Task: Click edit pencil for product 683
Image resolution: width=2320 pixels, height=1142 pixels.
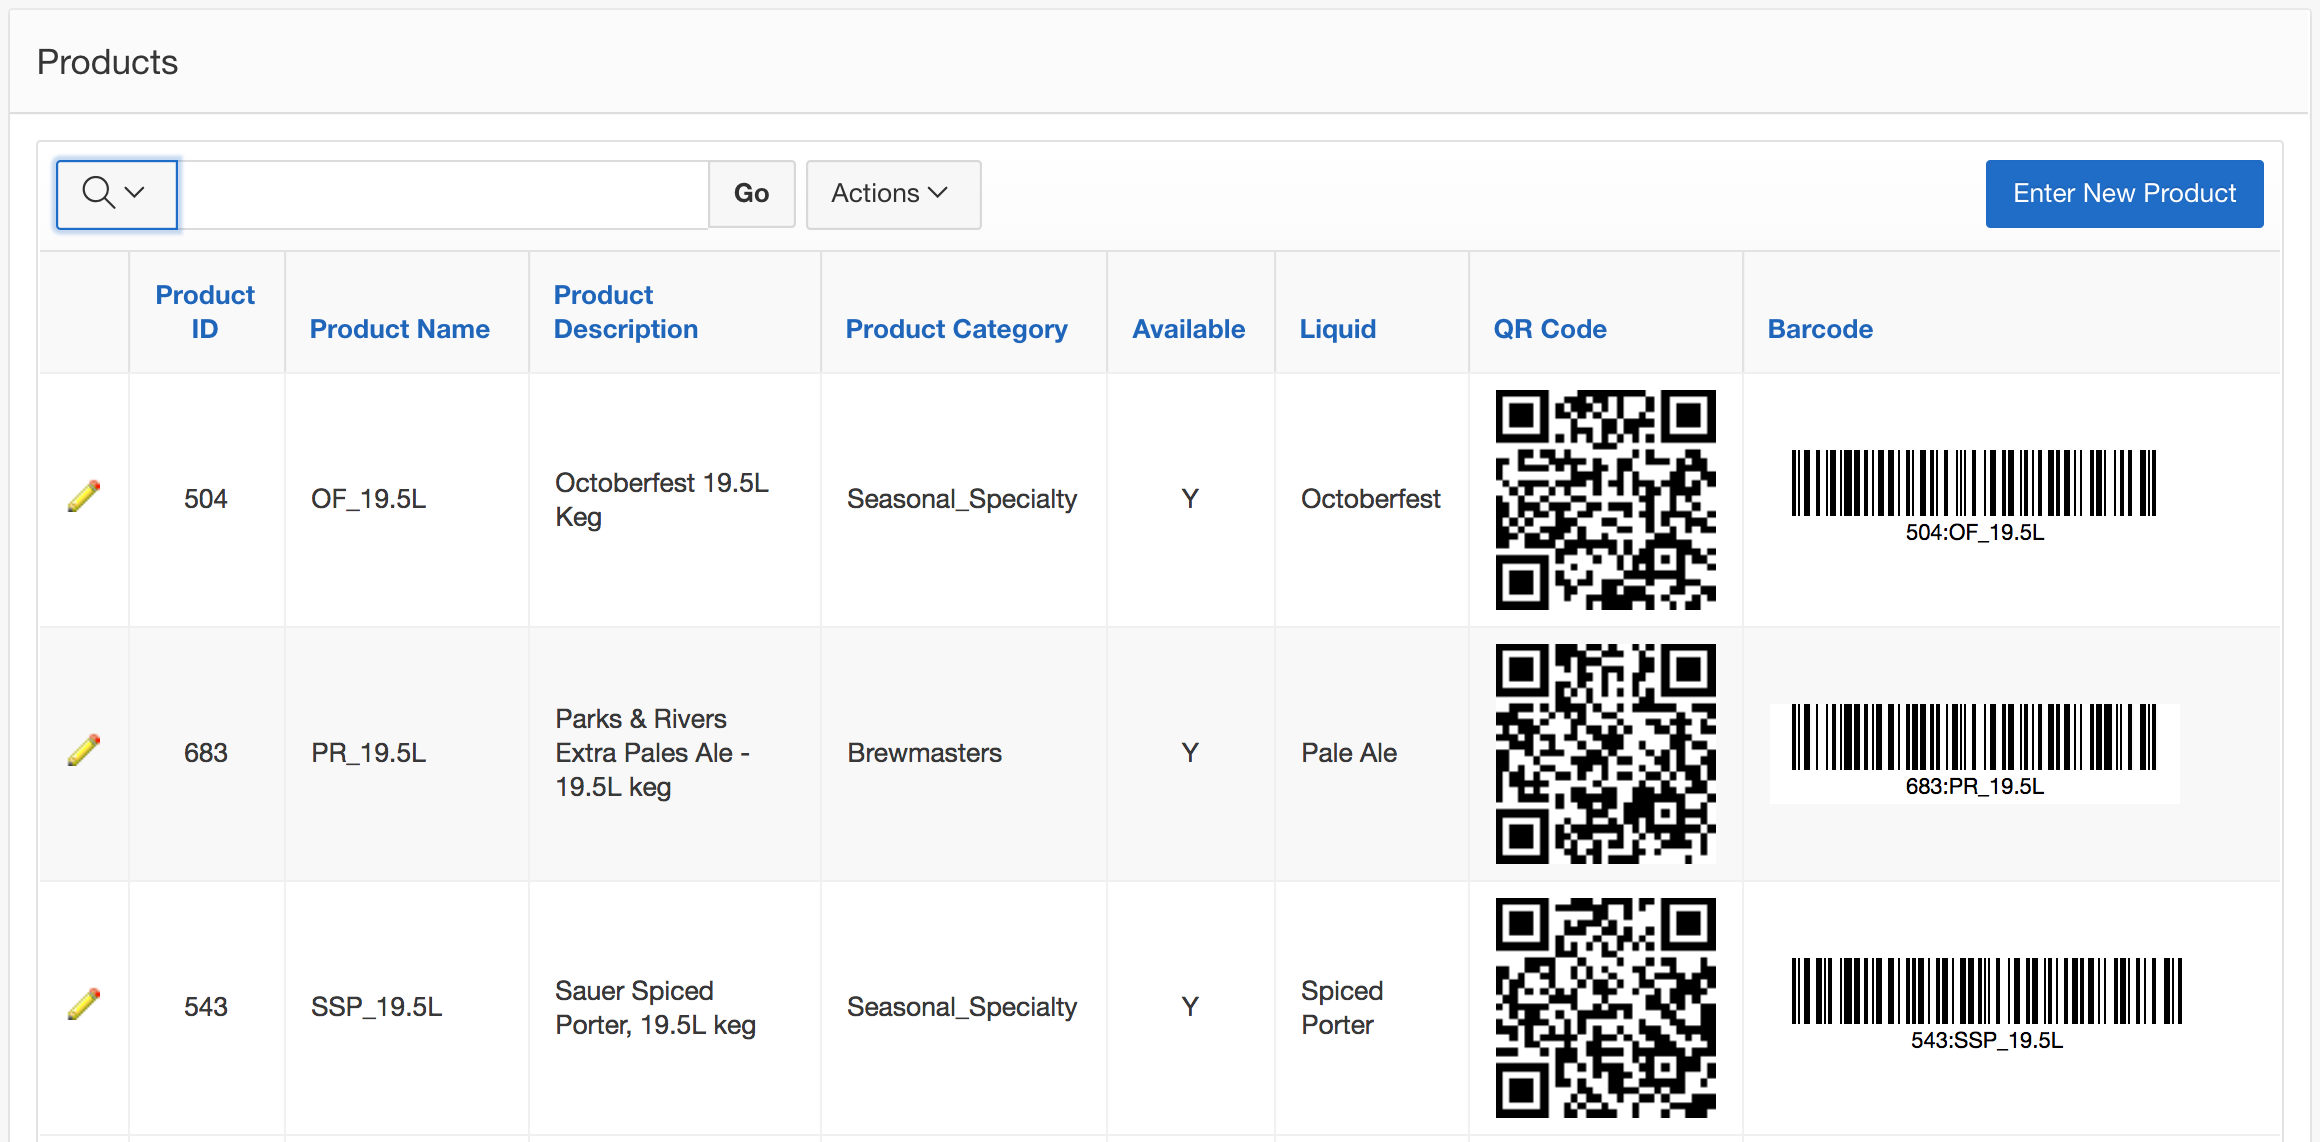Action: tap(84, 750)
